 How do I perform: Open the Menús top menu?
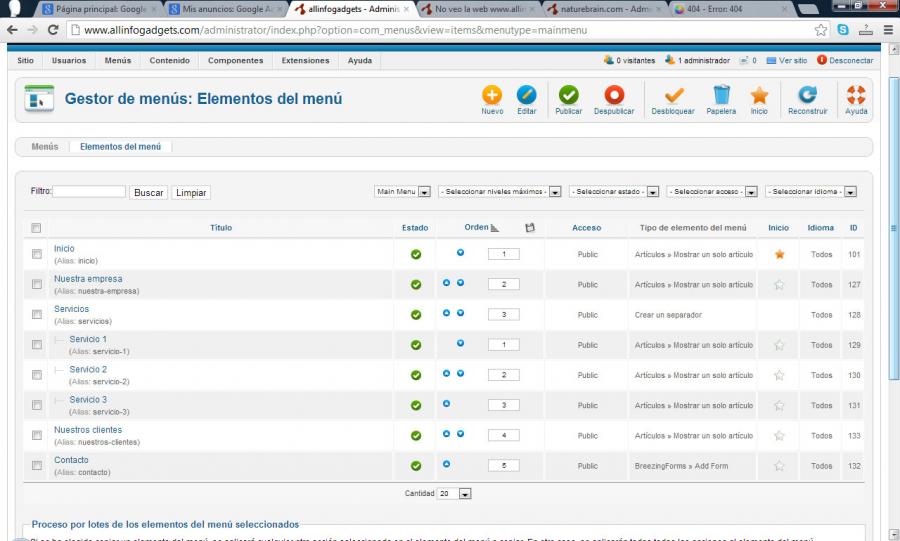click(118, 60)
